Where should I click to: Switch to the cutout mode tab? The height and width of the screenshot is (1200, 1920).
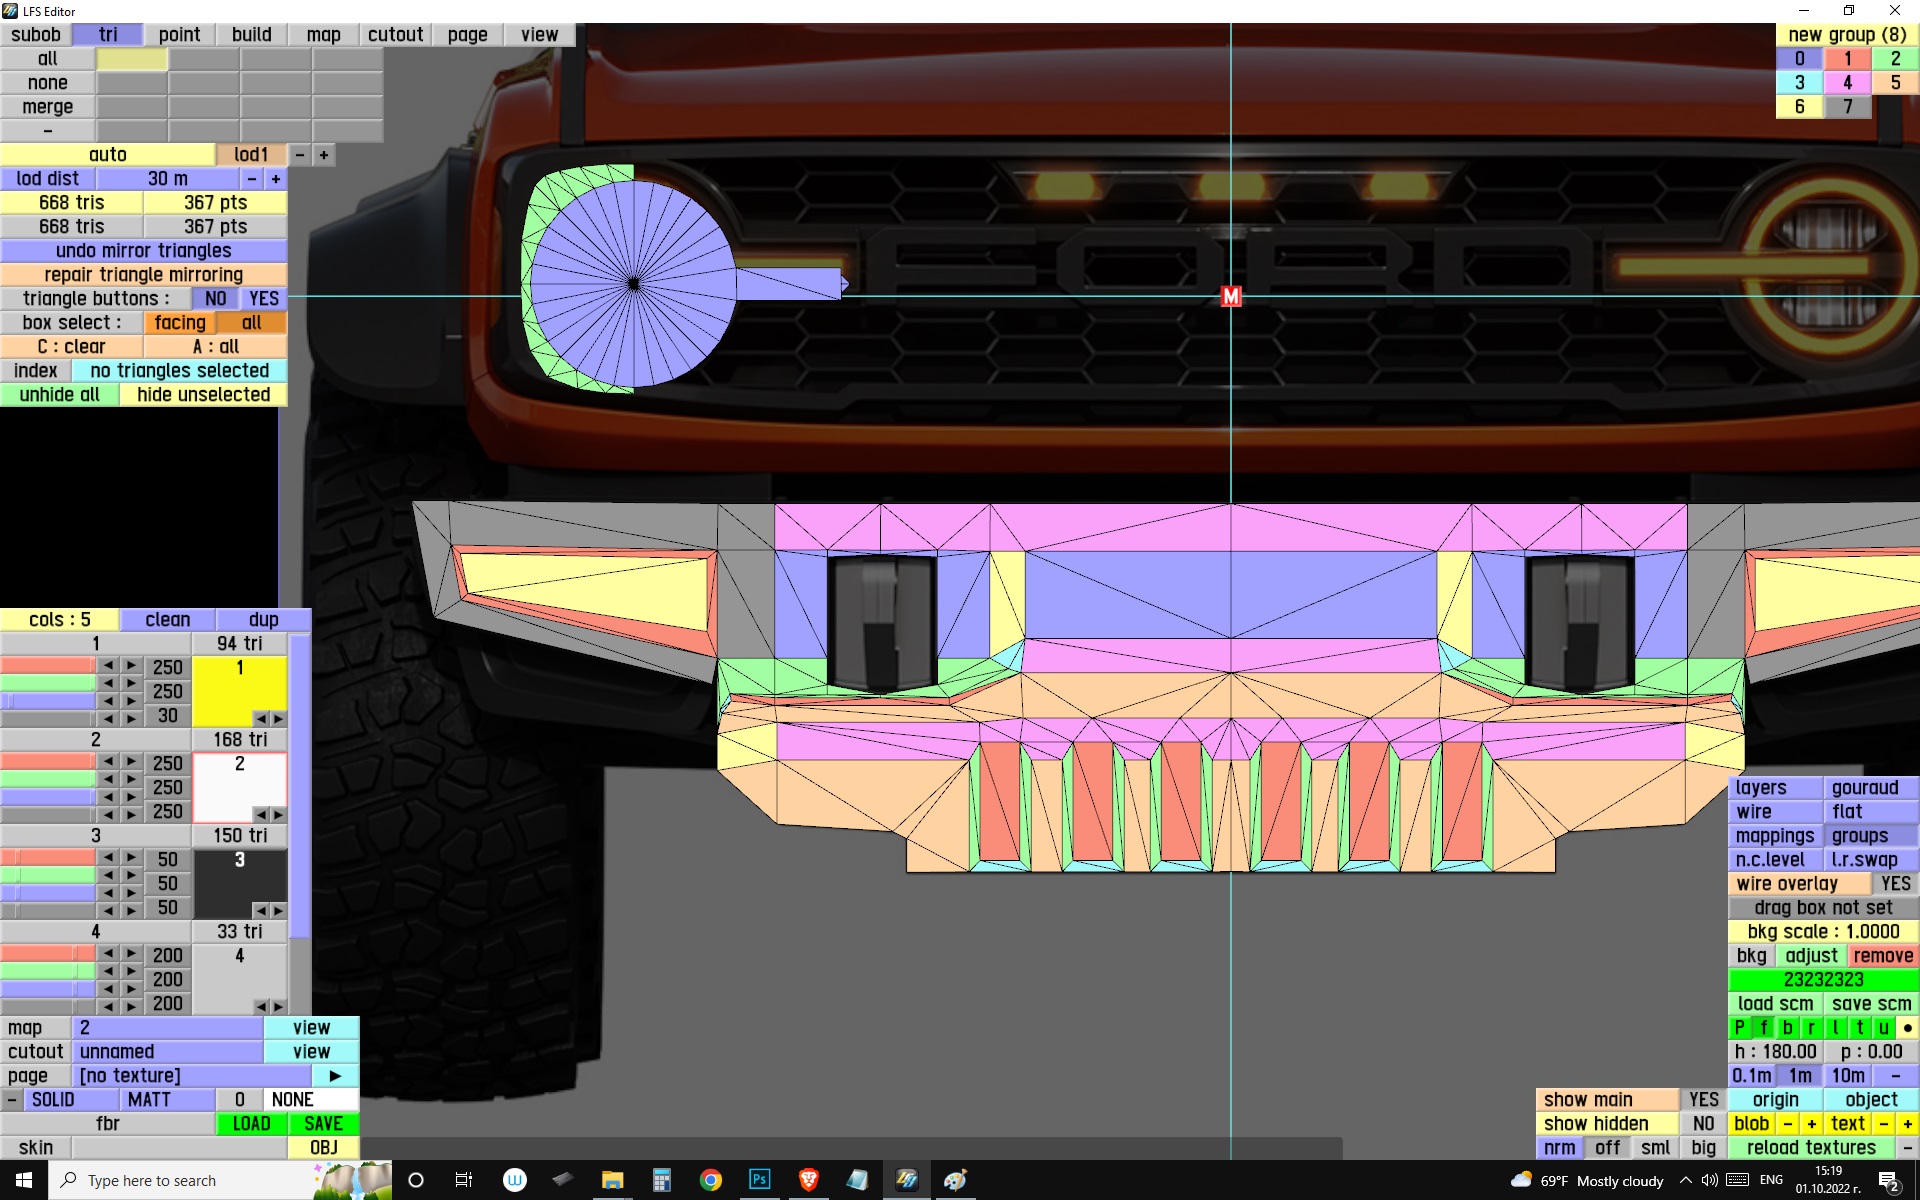(395, 35)
